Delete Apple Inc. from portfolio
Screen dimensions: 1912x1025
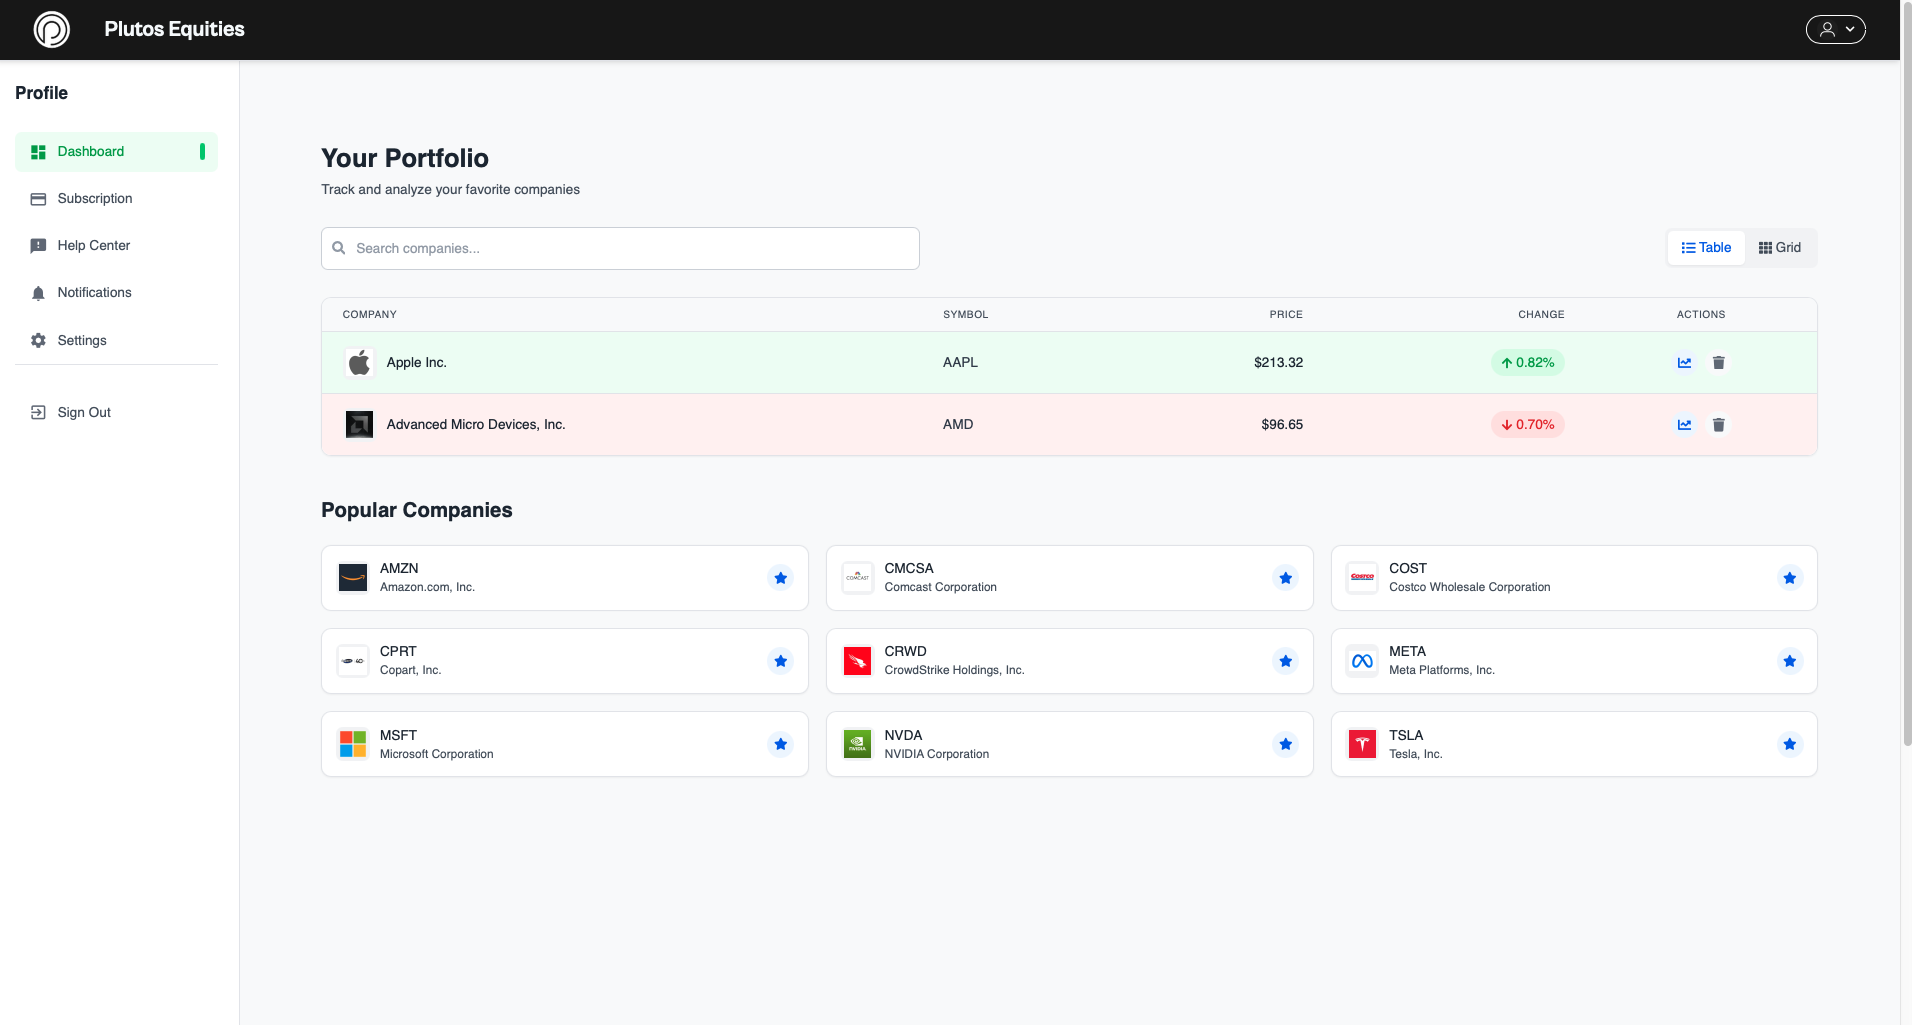point(1719,362)
